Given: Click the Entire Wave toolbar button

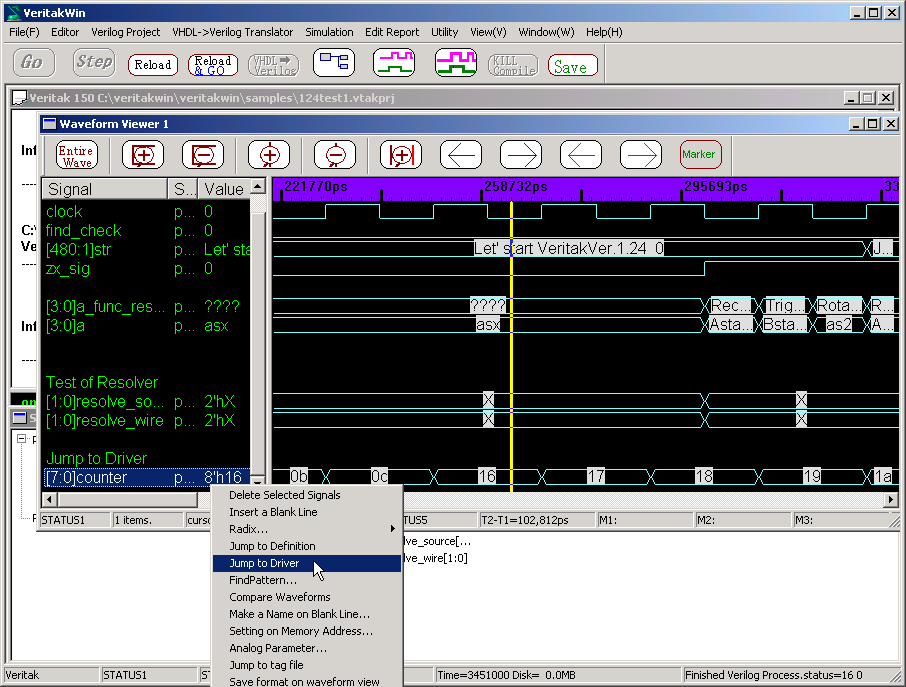Looking at the screenshot, I should click(77, 155).
